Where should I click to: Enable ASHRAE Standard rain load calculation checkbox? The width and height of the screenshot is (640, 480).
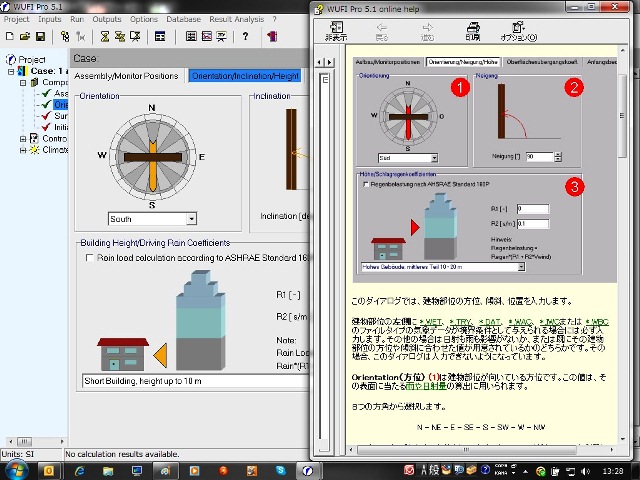[x=90, y=257]
